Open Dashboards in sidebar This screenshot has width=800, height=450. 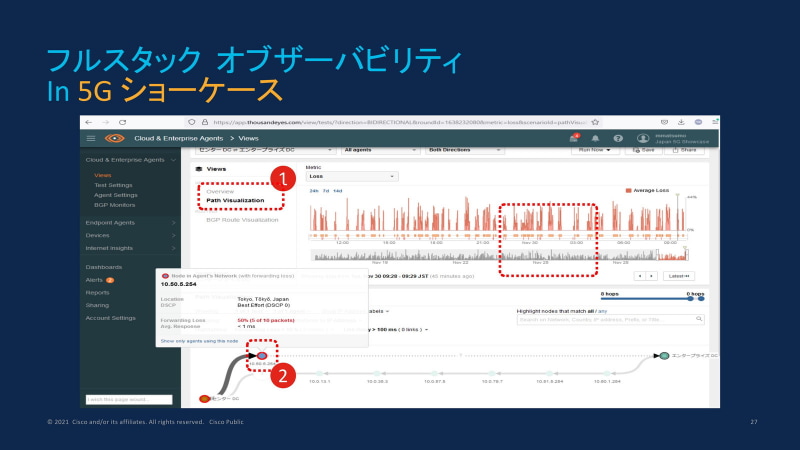104,267
